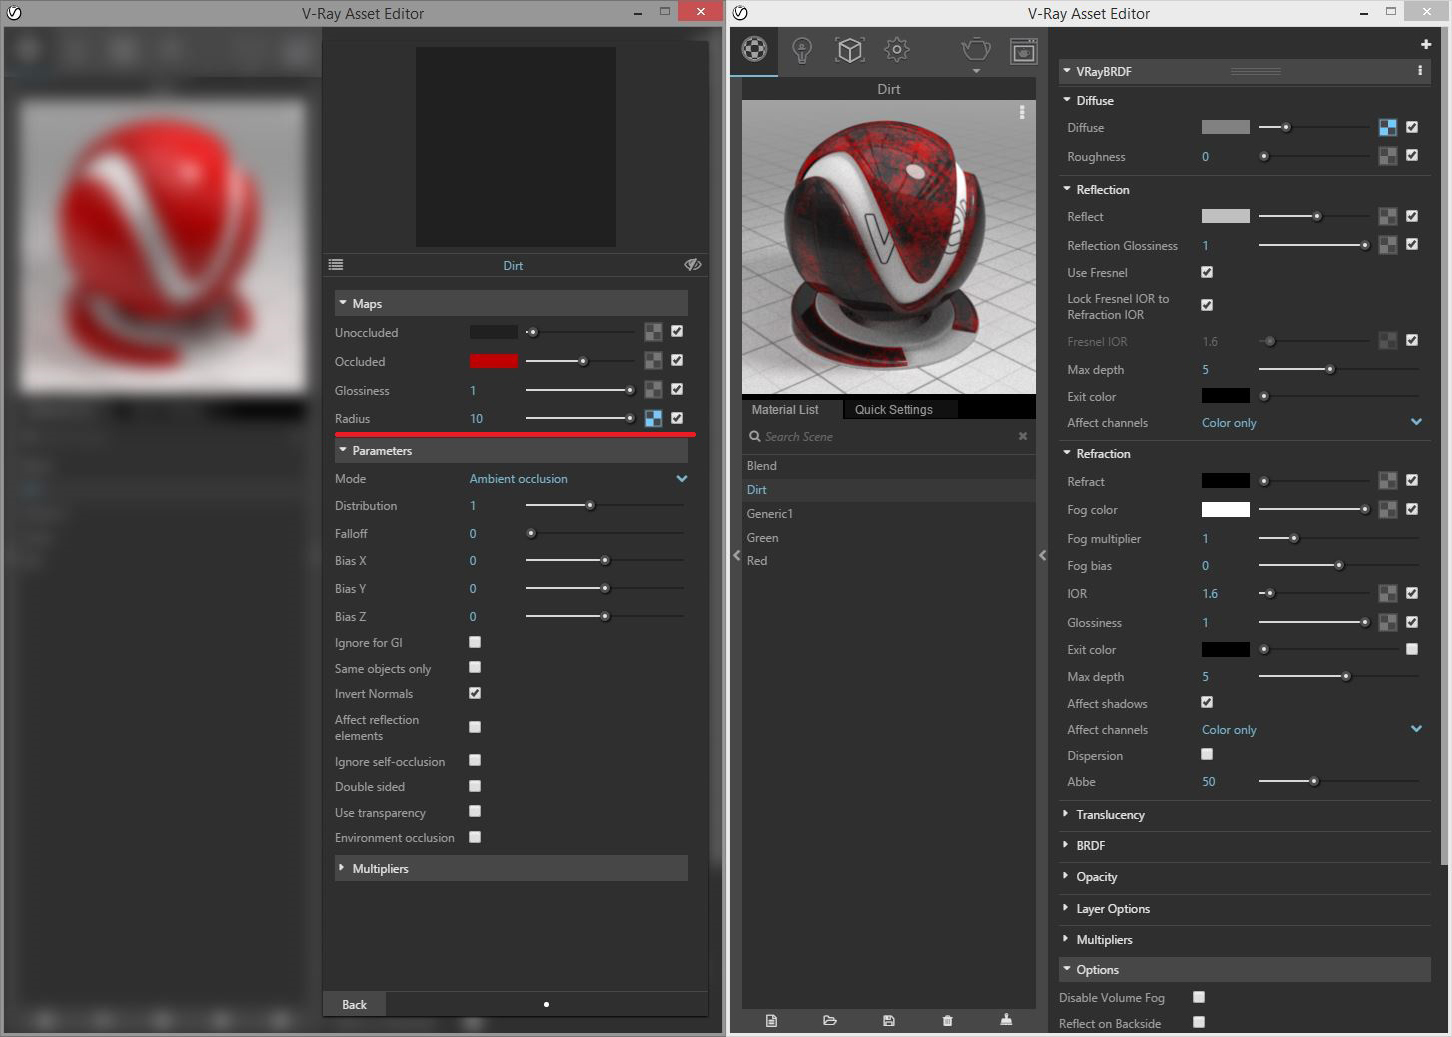This screenshot has width=1452, height=1037.
Task: Select the Red material
Action: [888, 561]
